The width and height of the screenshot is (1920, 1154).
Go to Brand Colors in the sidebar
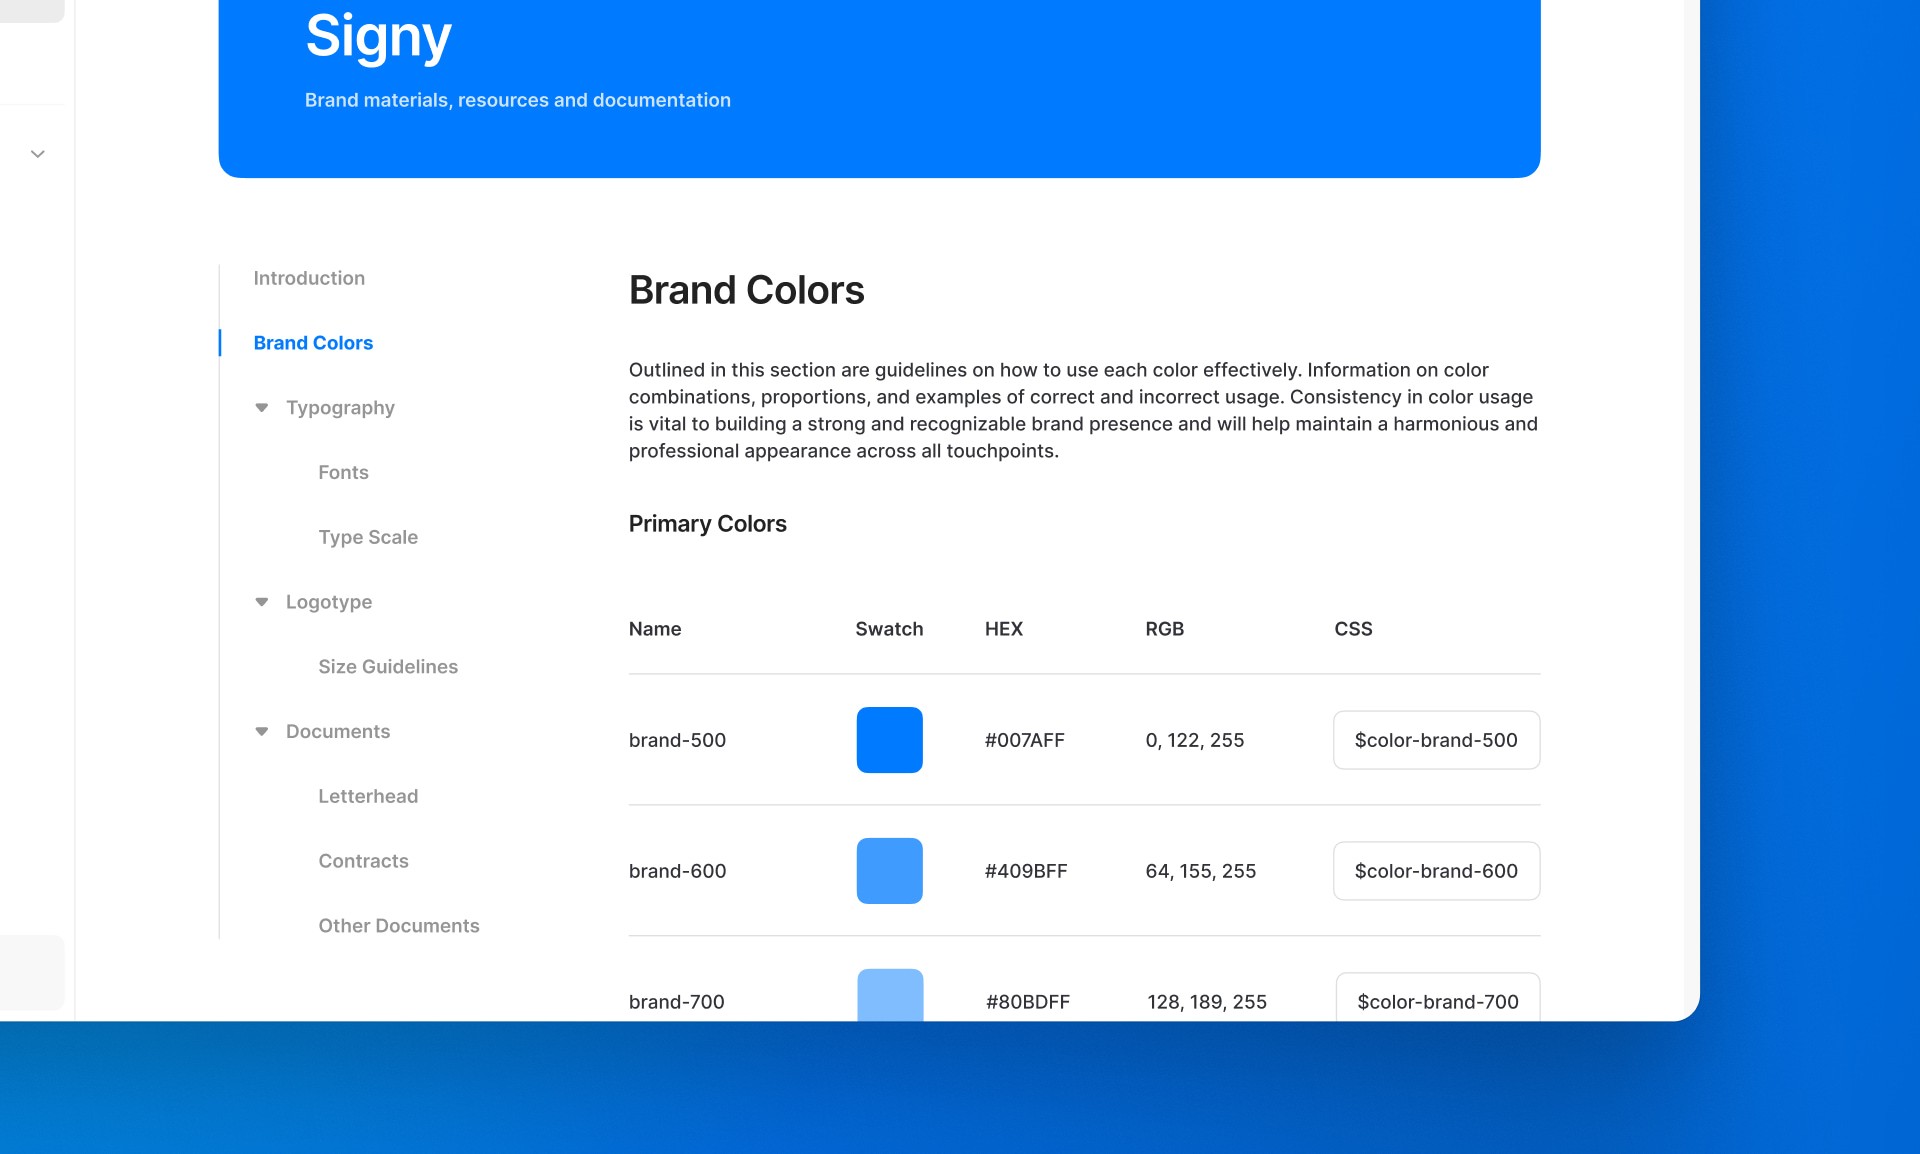coord(313,343)
